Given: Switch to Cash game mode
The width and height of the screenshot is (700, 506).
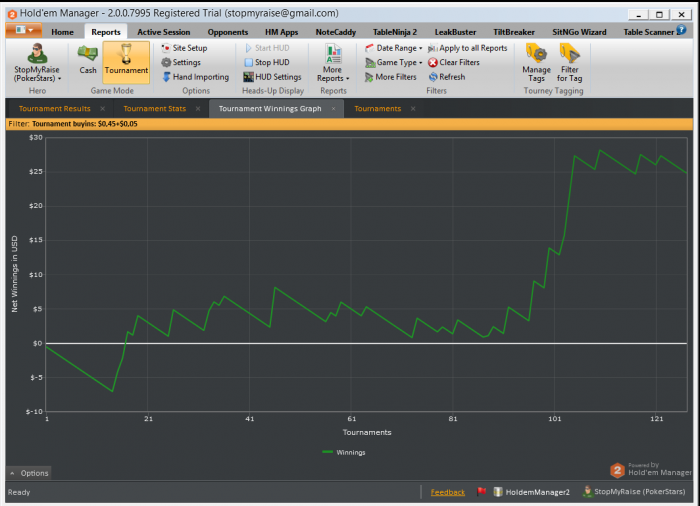Looking at the screenshot, I should pos(88,59).
